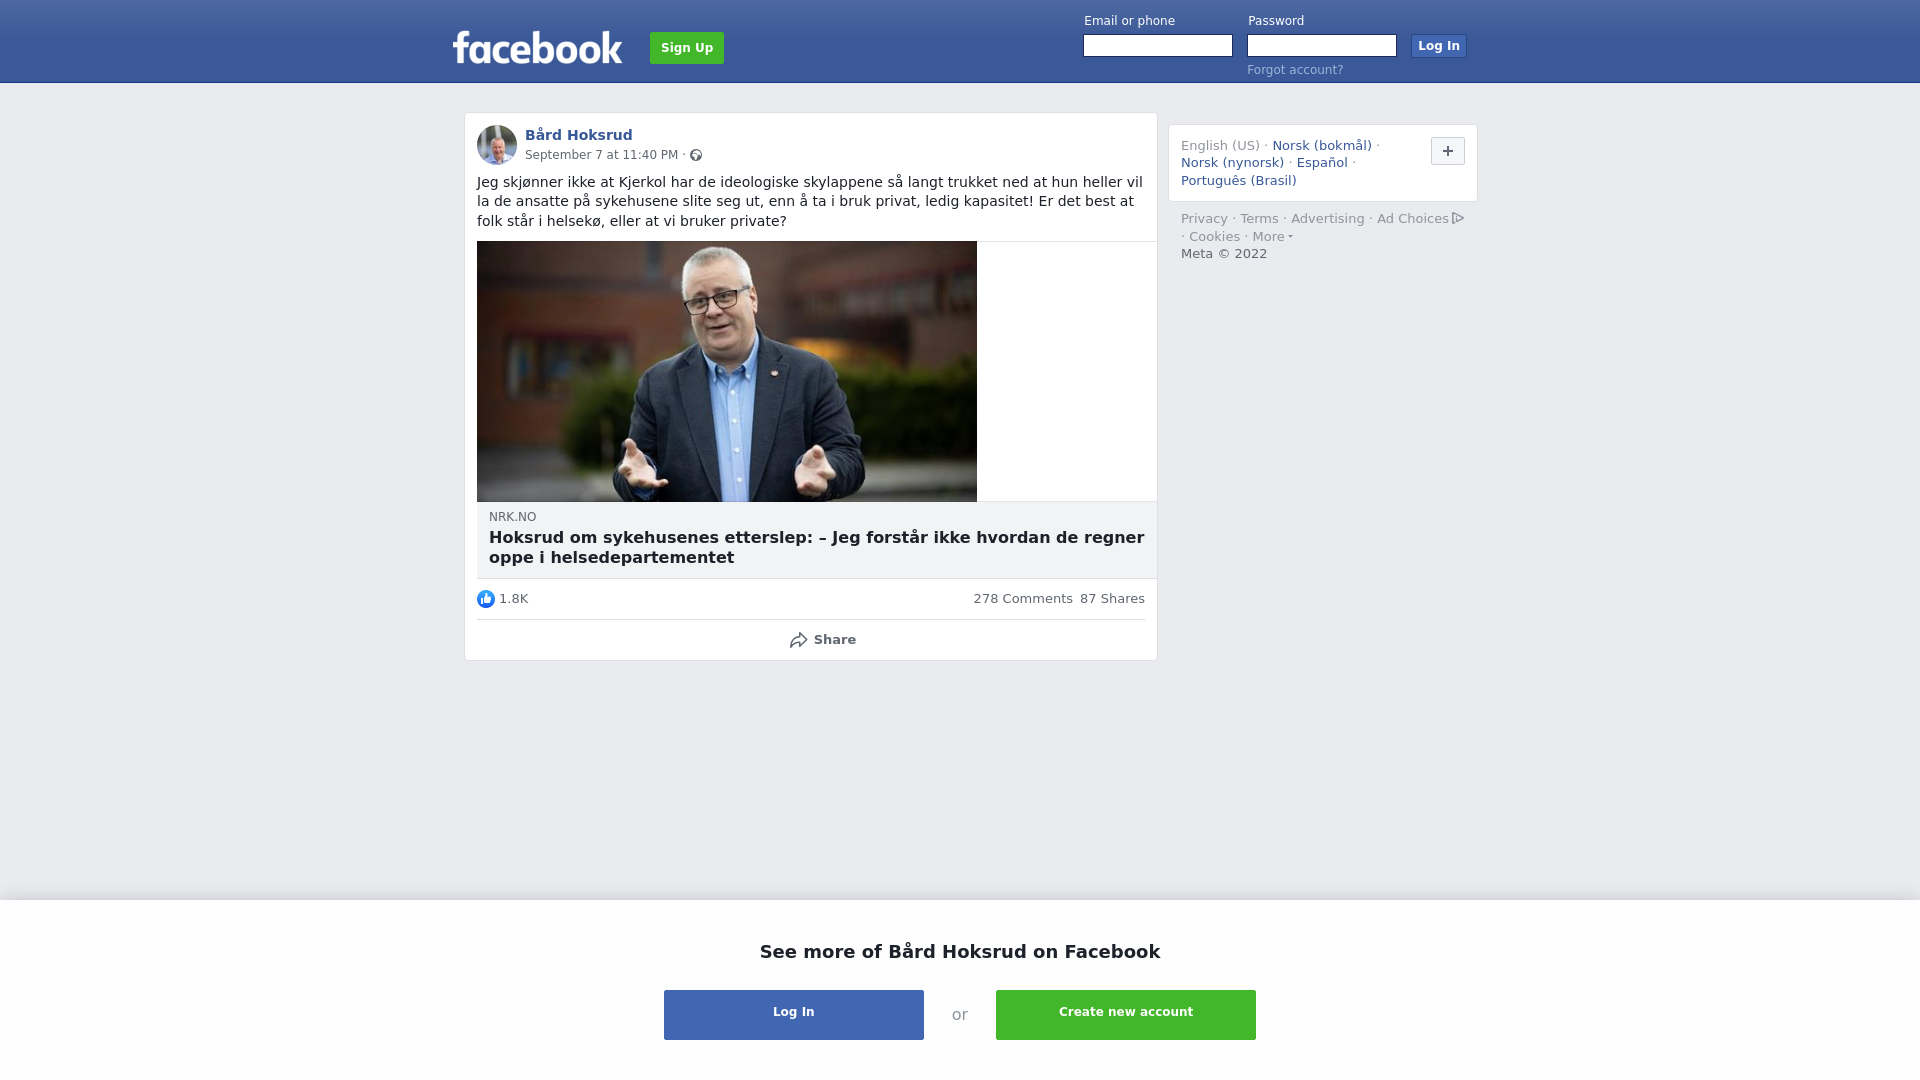The width and height of the screenshot is (1920, 1080).
Task: Click the share arrow icon
Action: click(x=798, y=640)
